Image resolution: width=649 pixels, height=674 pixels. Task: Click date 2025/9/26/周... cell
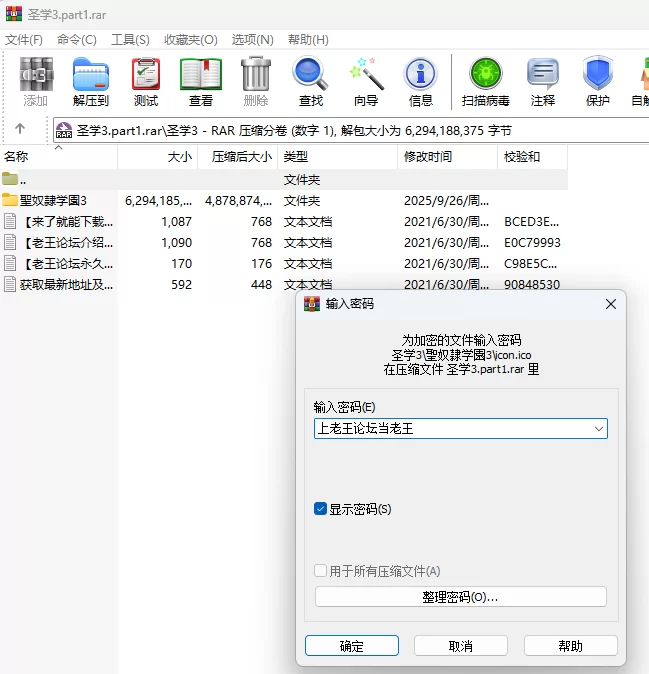447,200
